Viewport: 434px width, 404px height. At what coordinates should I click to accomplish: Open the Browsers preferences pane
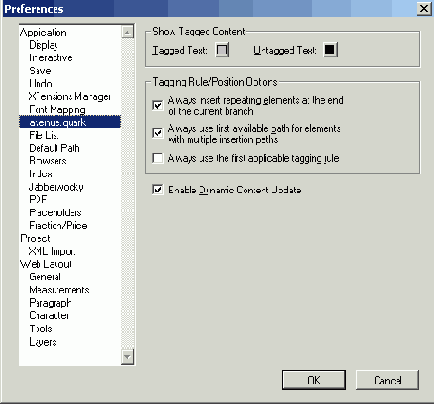coord(48,161)
